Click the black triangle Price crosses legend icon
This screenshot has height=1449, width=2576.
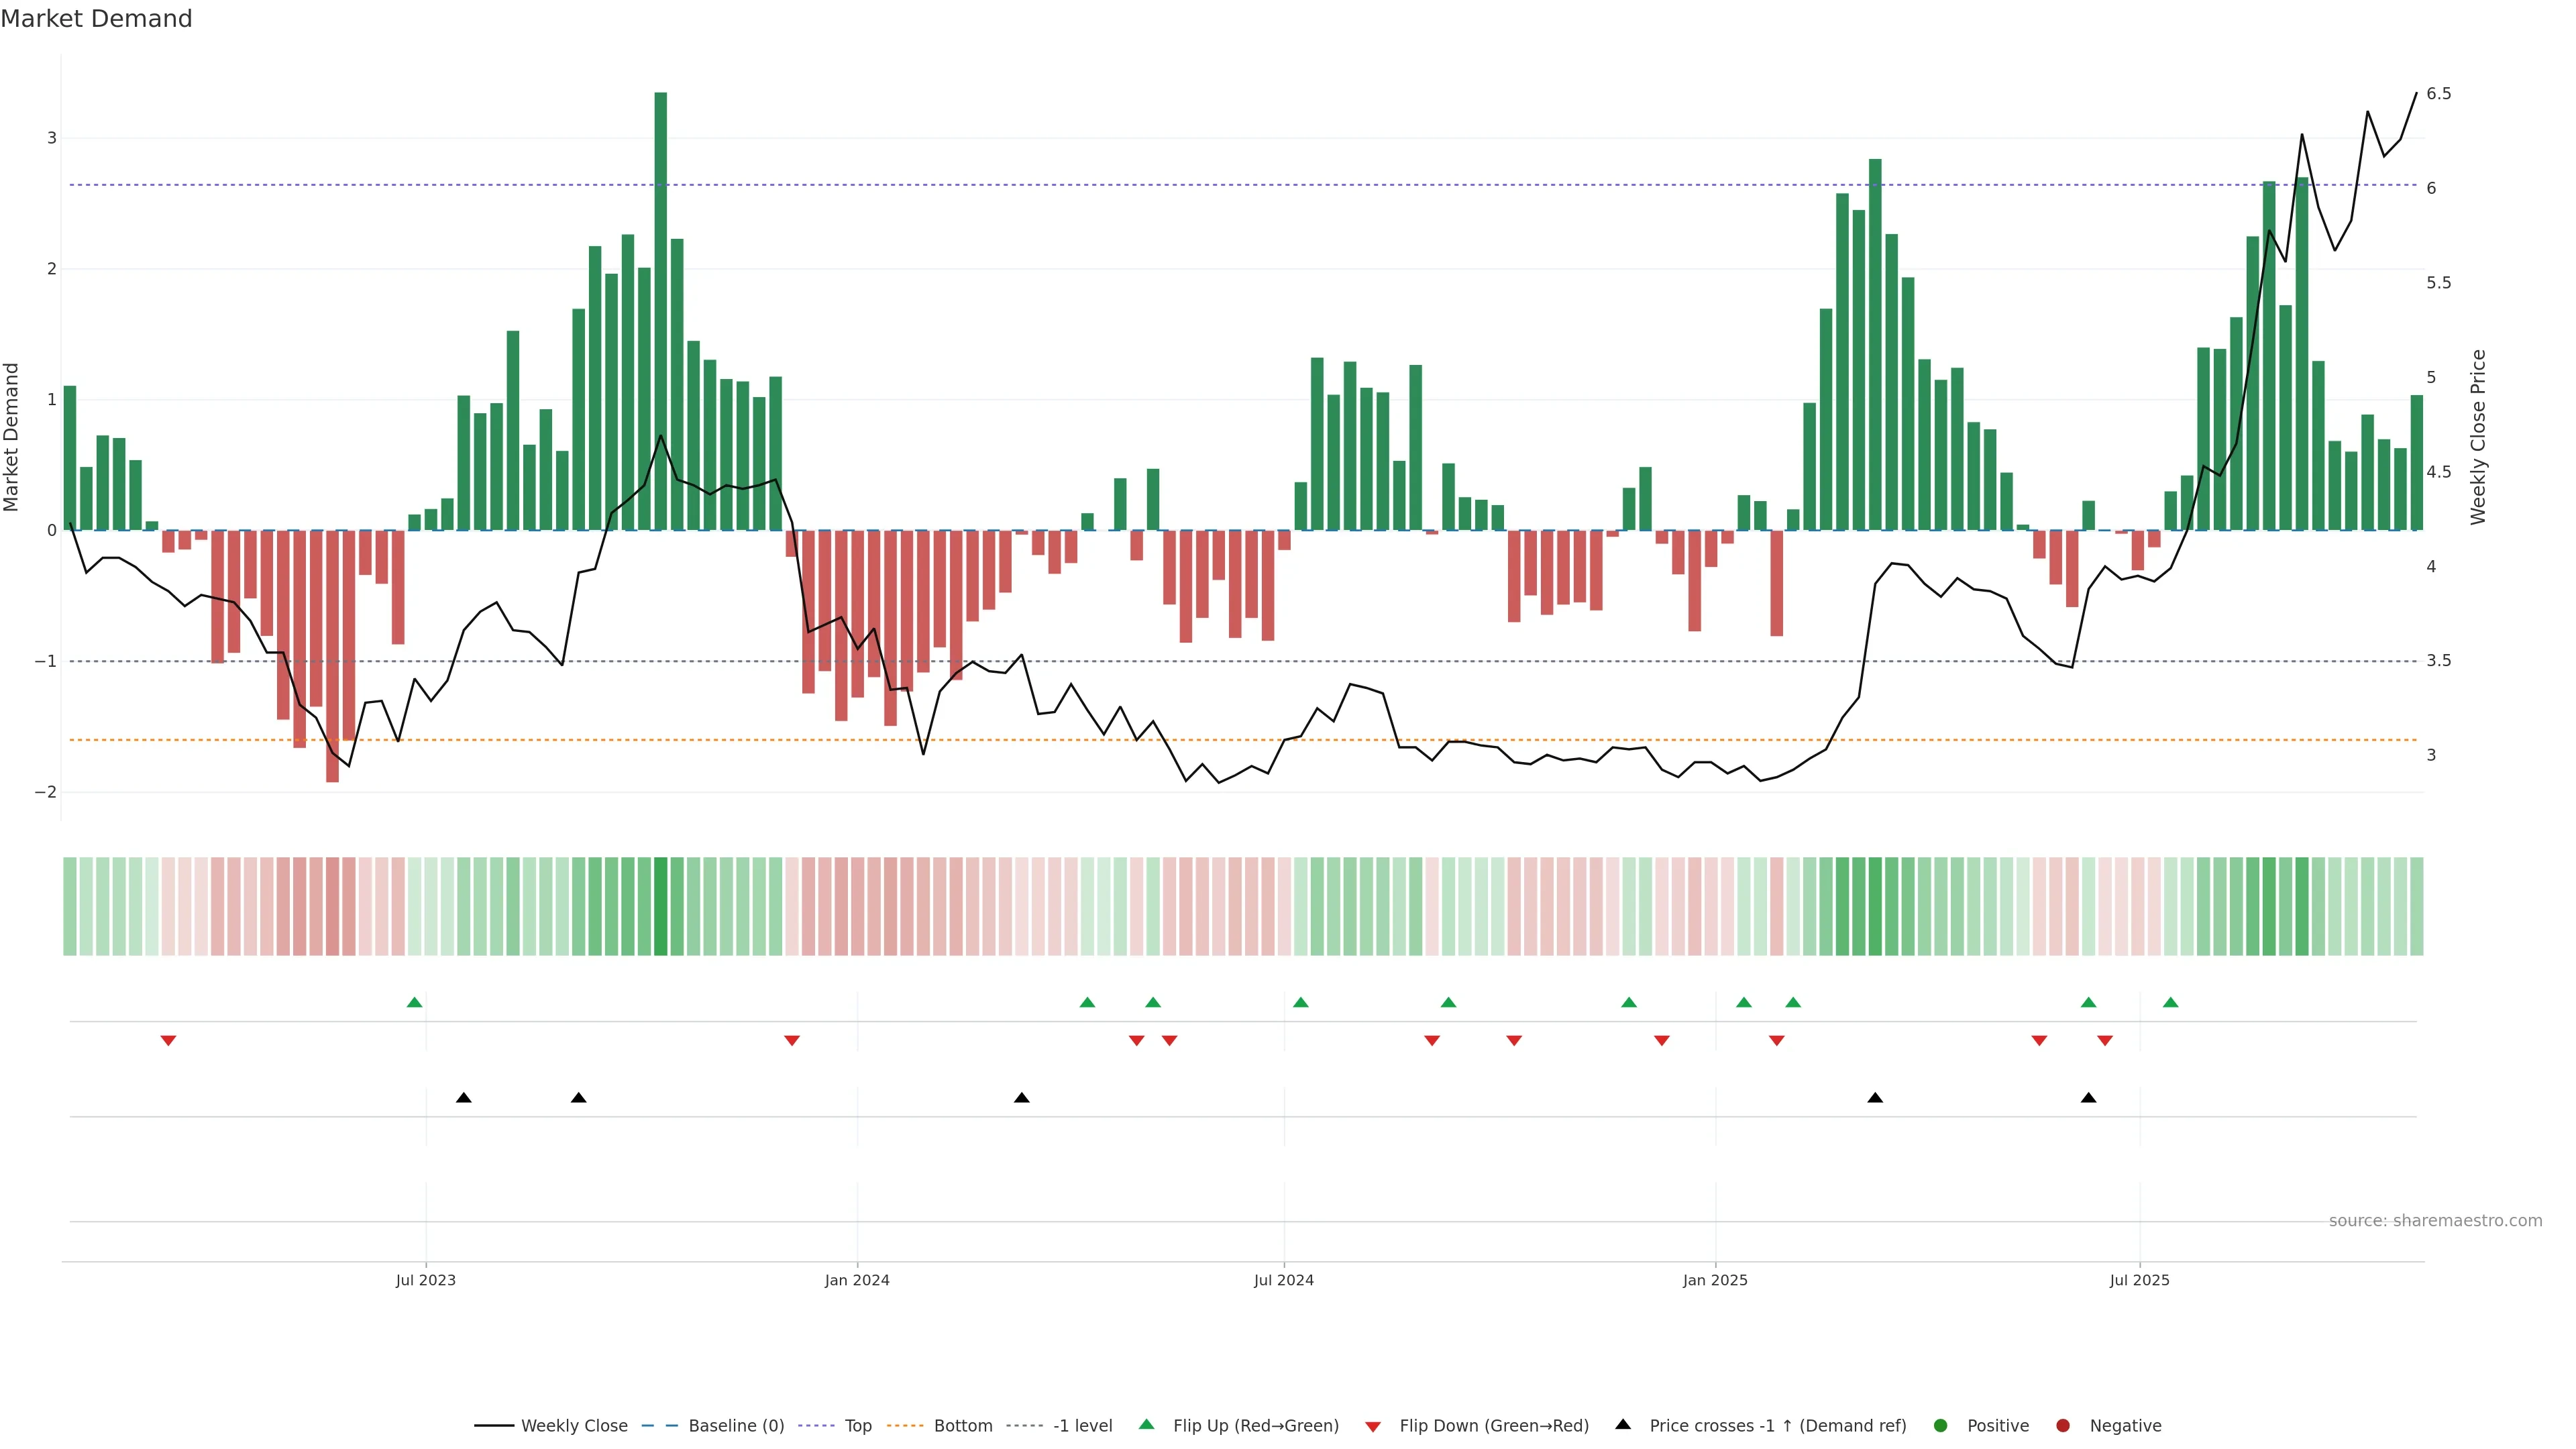pyautogui.click(x=1623, y=1424)
